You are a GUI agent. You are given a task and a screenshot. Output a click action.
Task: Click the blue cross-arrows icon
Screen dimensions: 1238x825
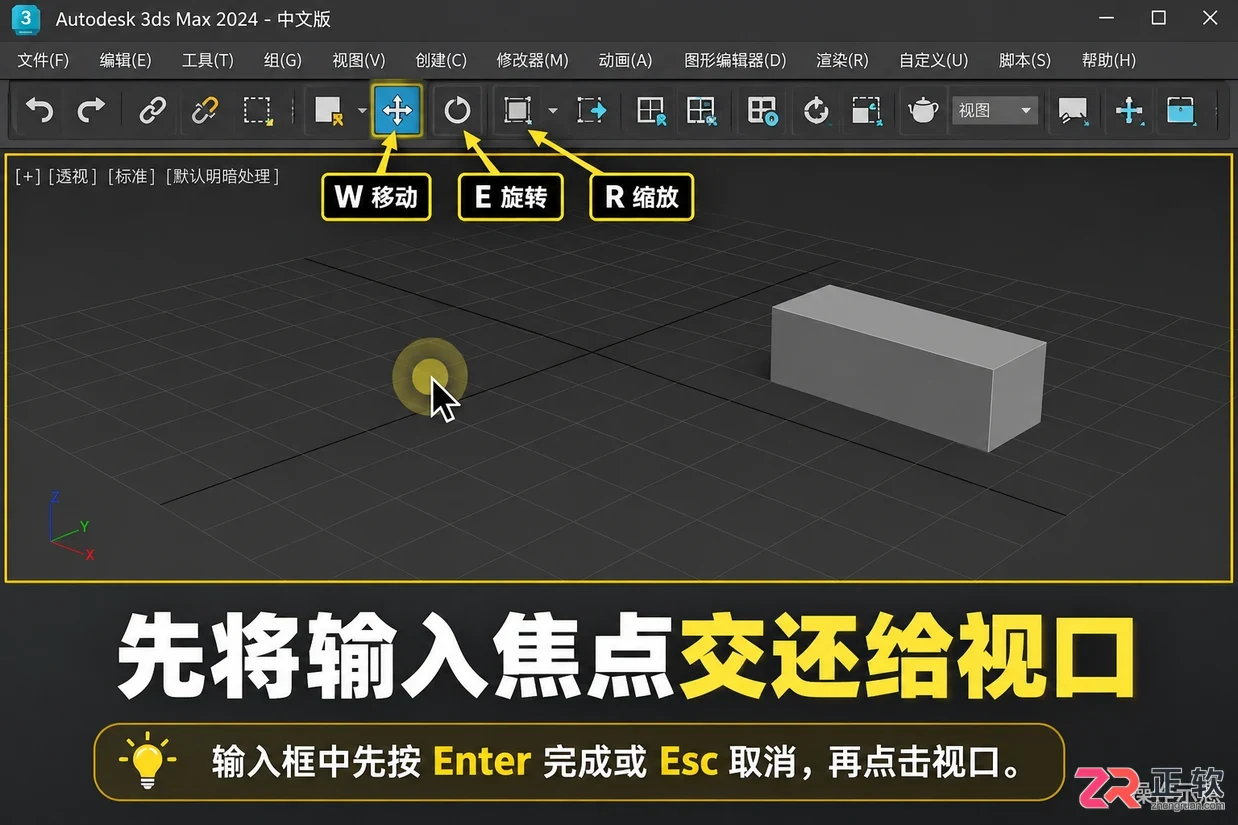(x=1129, y=110)
